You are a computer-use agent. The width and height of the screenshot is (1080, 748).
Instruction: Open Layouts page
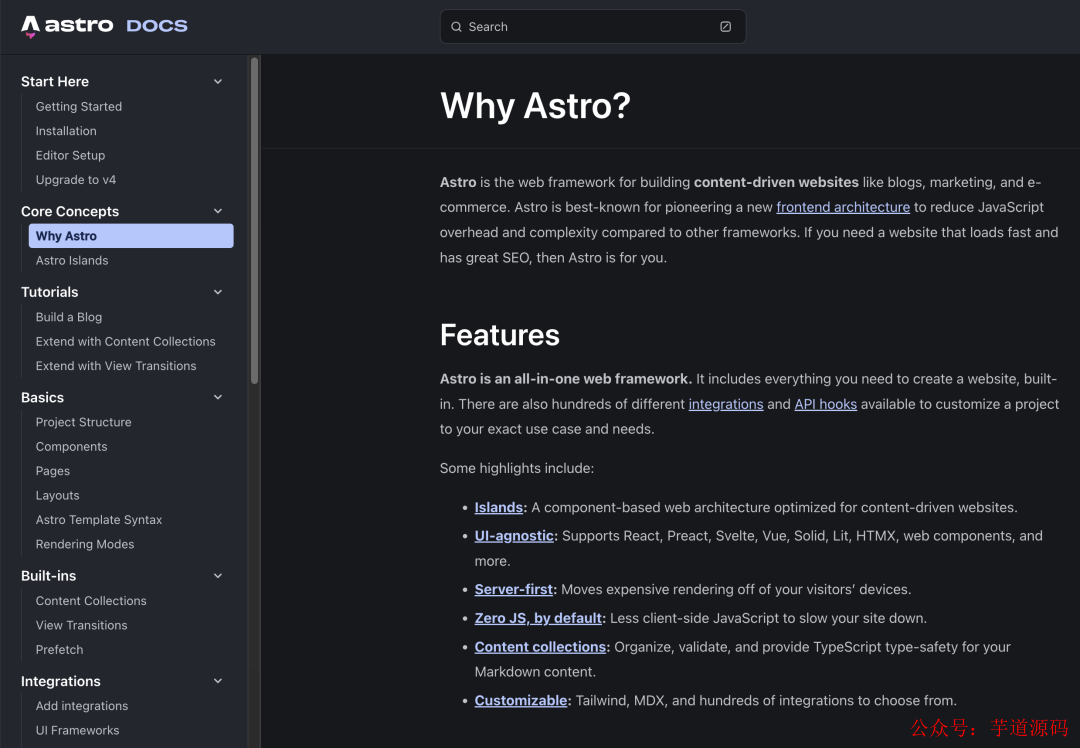57,495
